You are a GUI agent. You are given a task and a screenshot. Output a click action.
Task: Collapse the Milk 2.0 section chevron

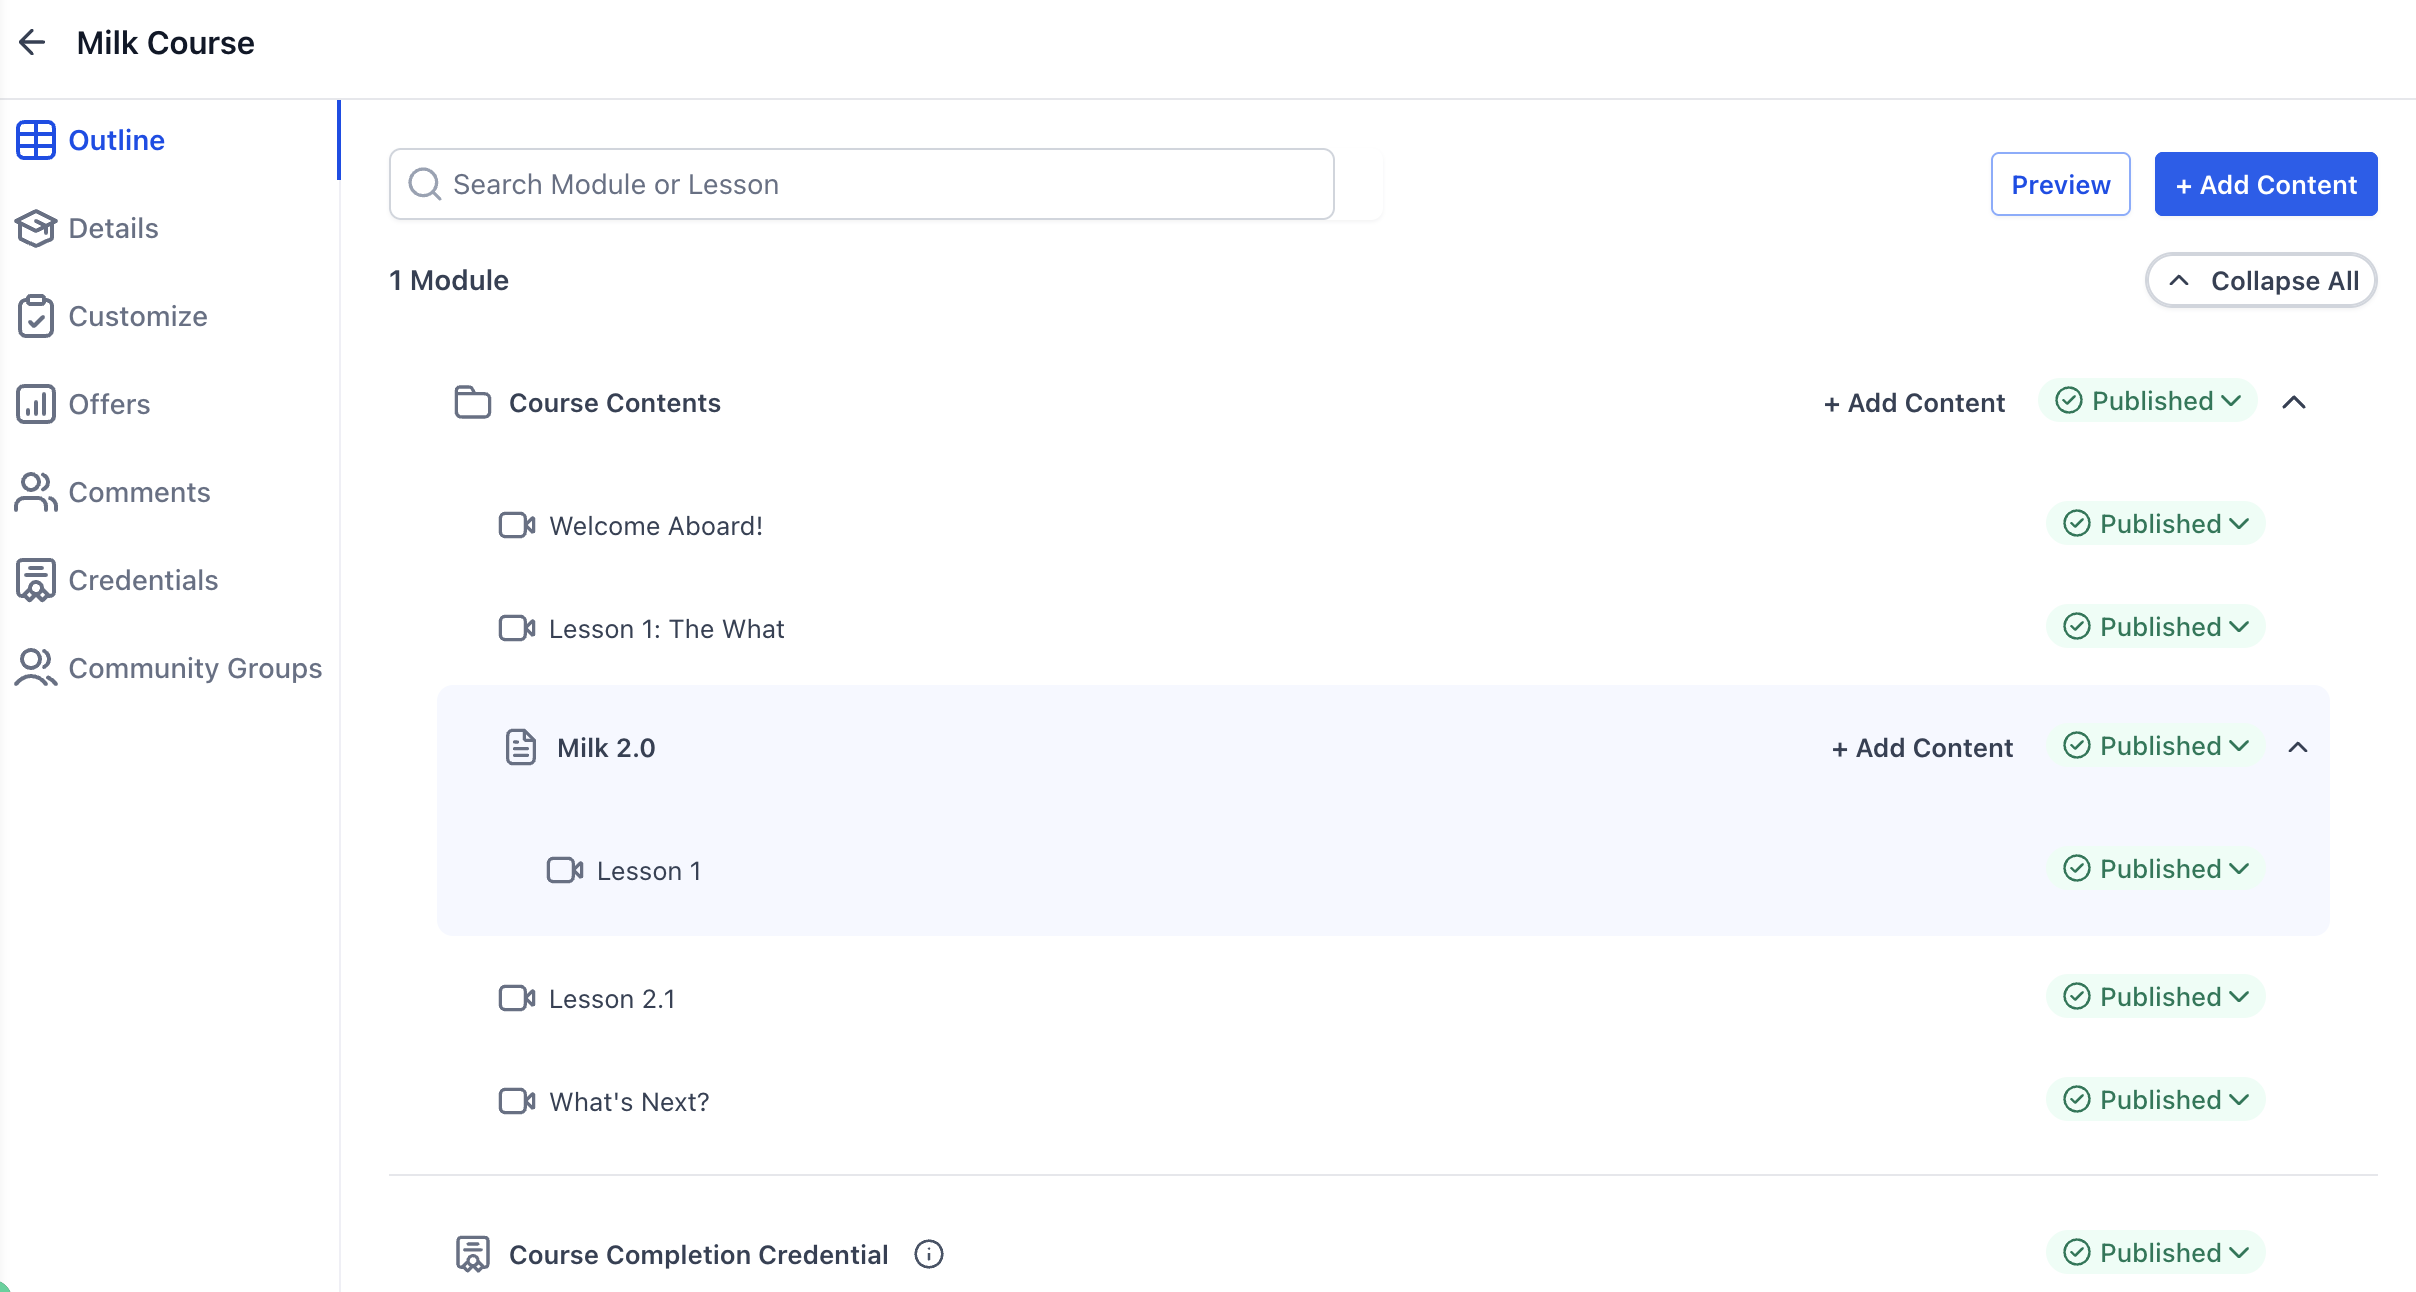click(2298, 747)
